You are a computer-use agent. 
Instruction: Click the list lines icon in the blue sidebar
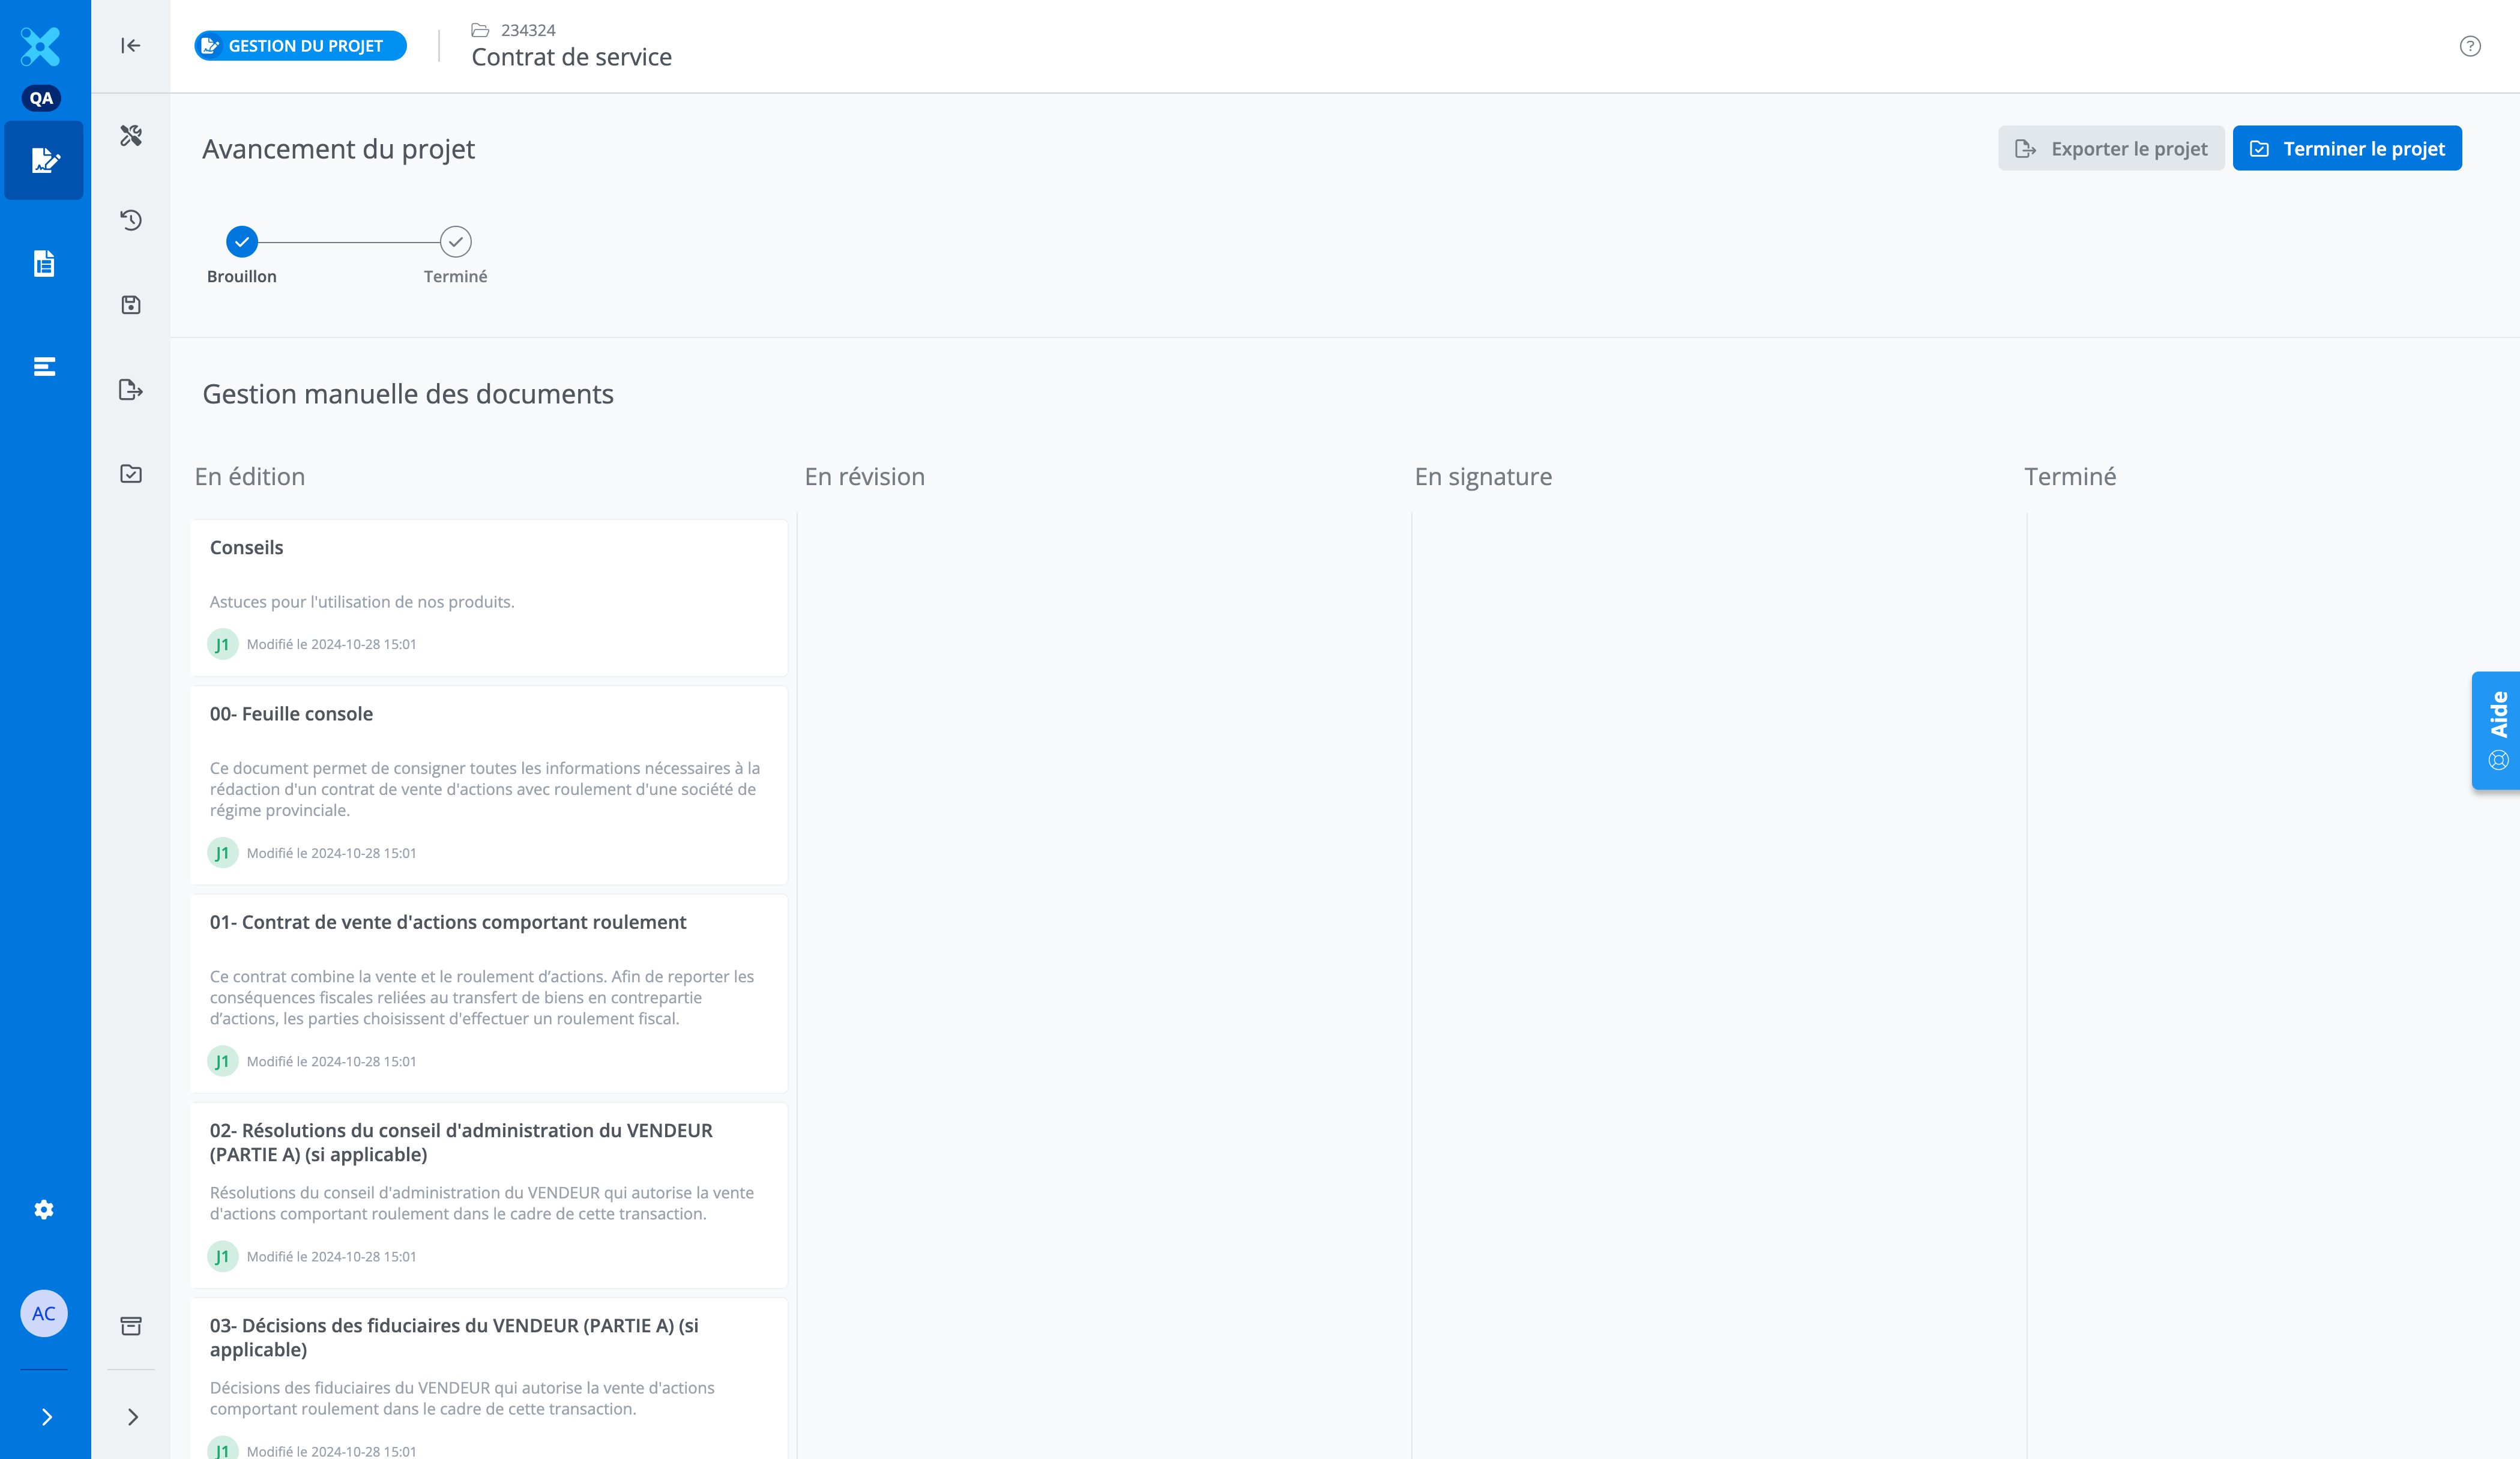tap(44, 367)
